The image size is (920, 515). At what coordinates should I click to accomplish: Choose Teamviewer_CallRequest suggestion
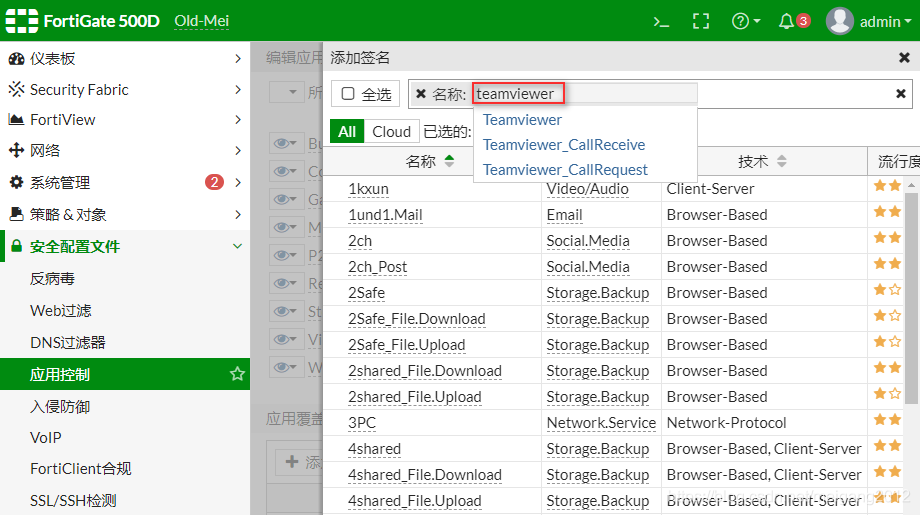point(565,170)
